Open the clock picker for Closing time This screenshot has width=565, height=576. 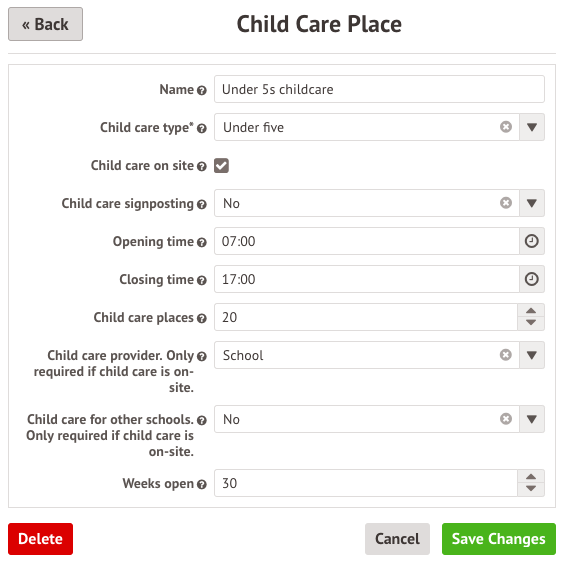point(531,279)
